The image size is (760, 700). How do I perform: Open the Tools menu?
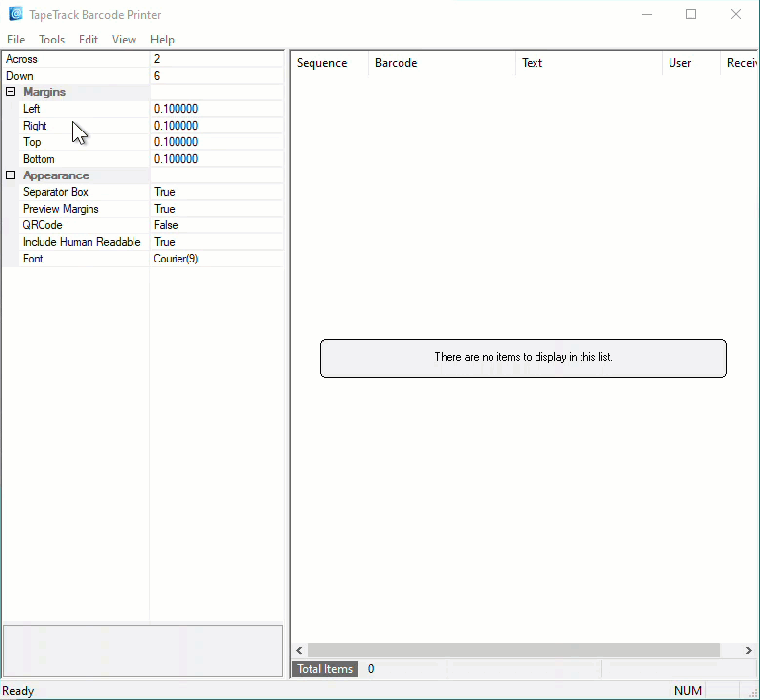point(52,39)
